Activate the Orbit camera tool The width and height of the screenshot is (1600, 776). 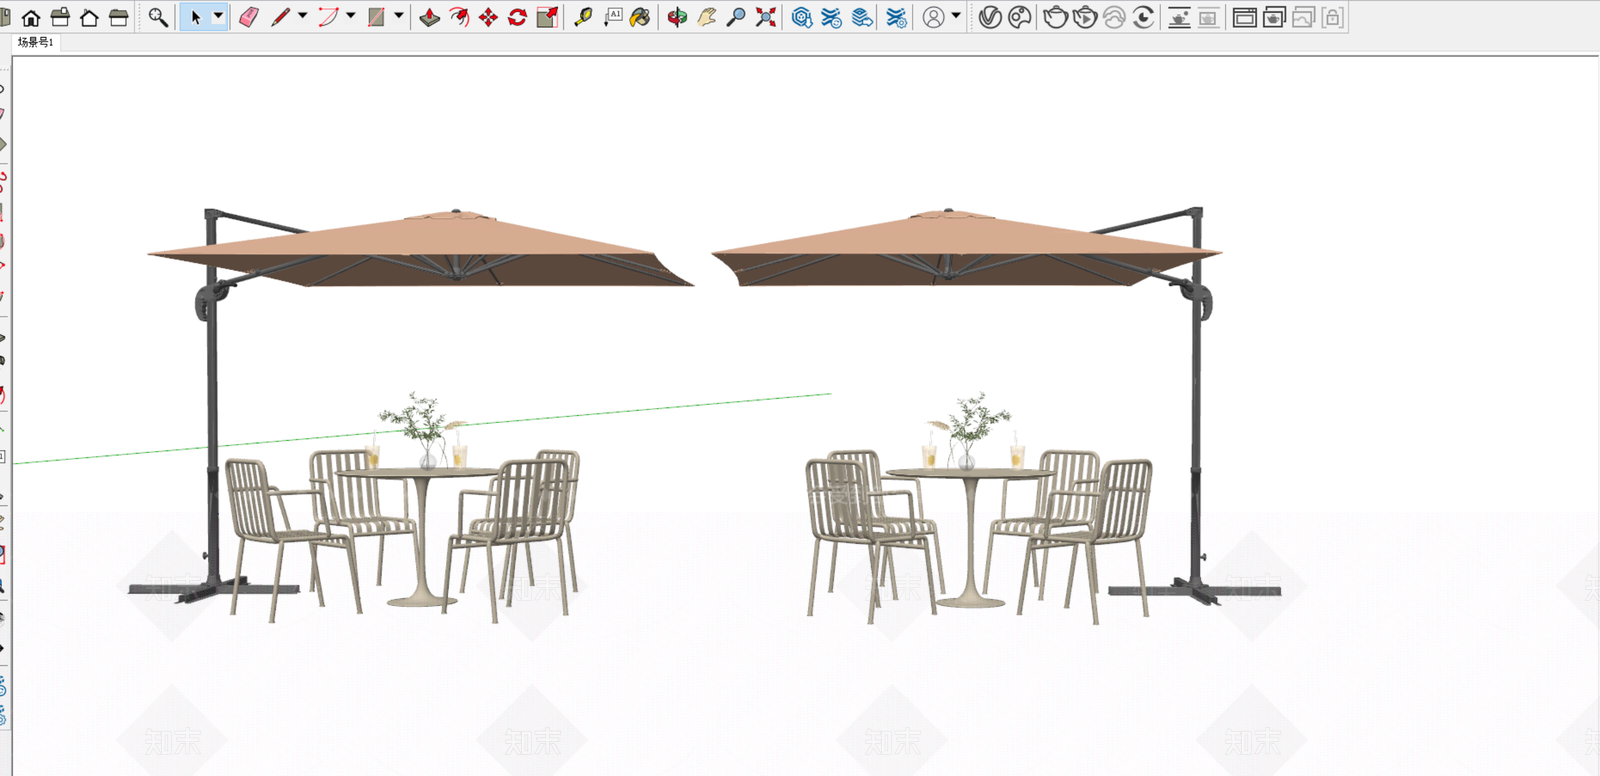[677, 17]
